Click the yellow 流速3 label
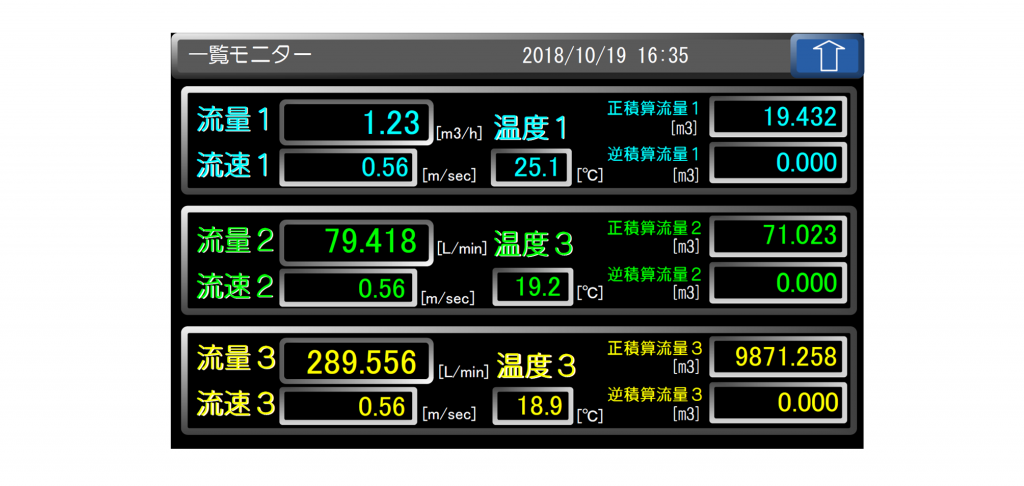The width and height of the screenshot is (1024, 486). click(236, 405)
